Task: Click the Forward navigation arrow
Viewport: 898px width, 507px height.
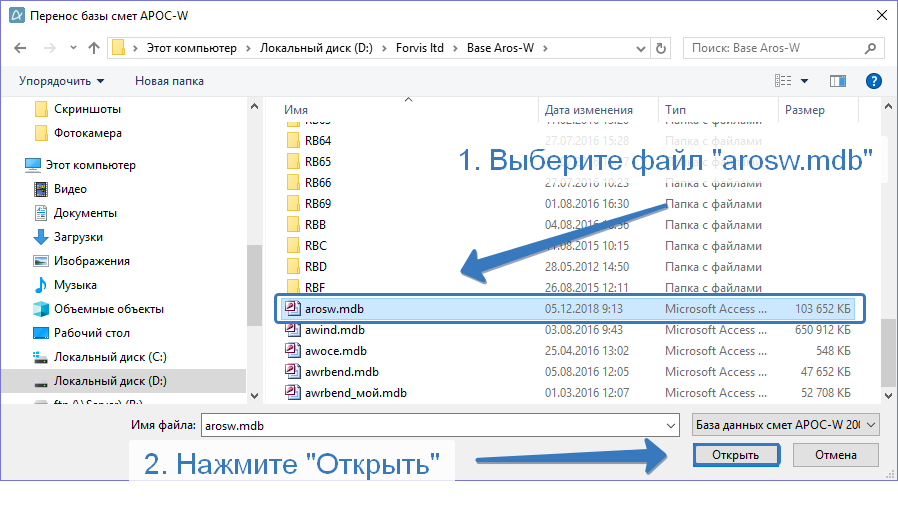Action: coord(50,48)
